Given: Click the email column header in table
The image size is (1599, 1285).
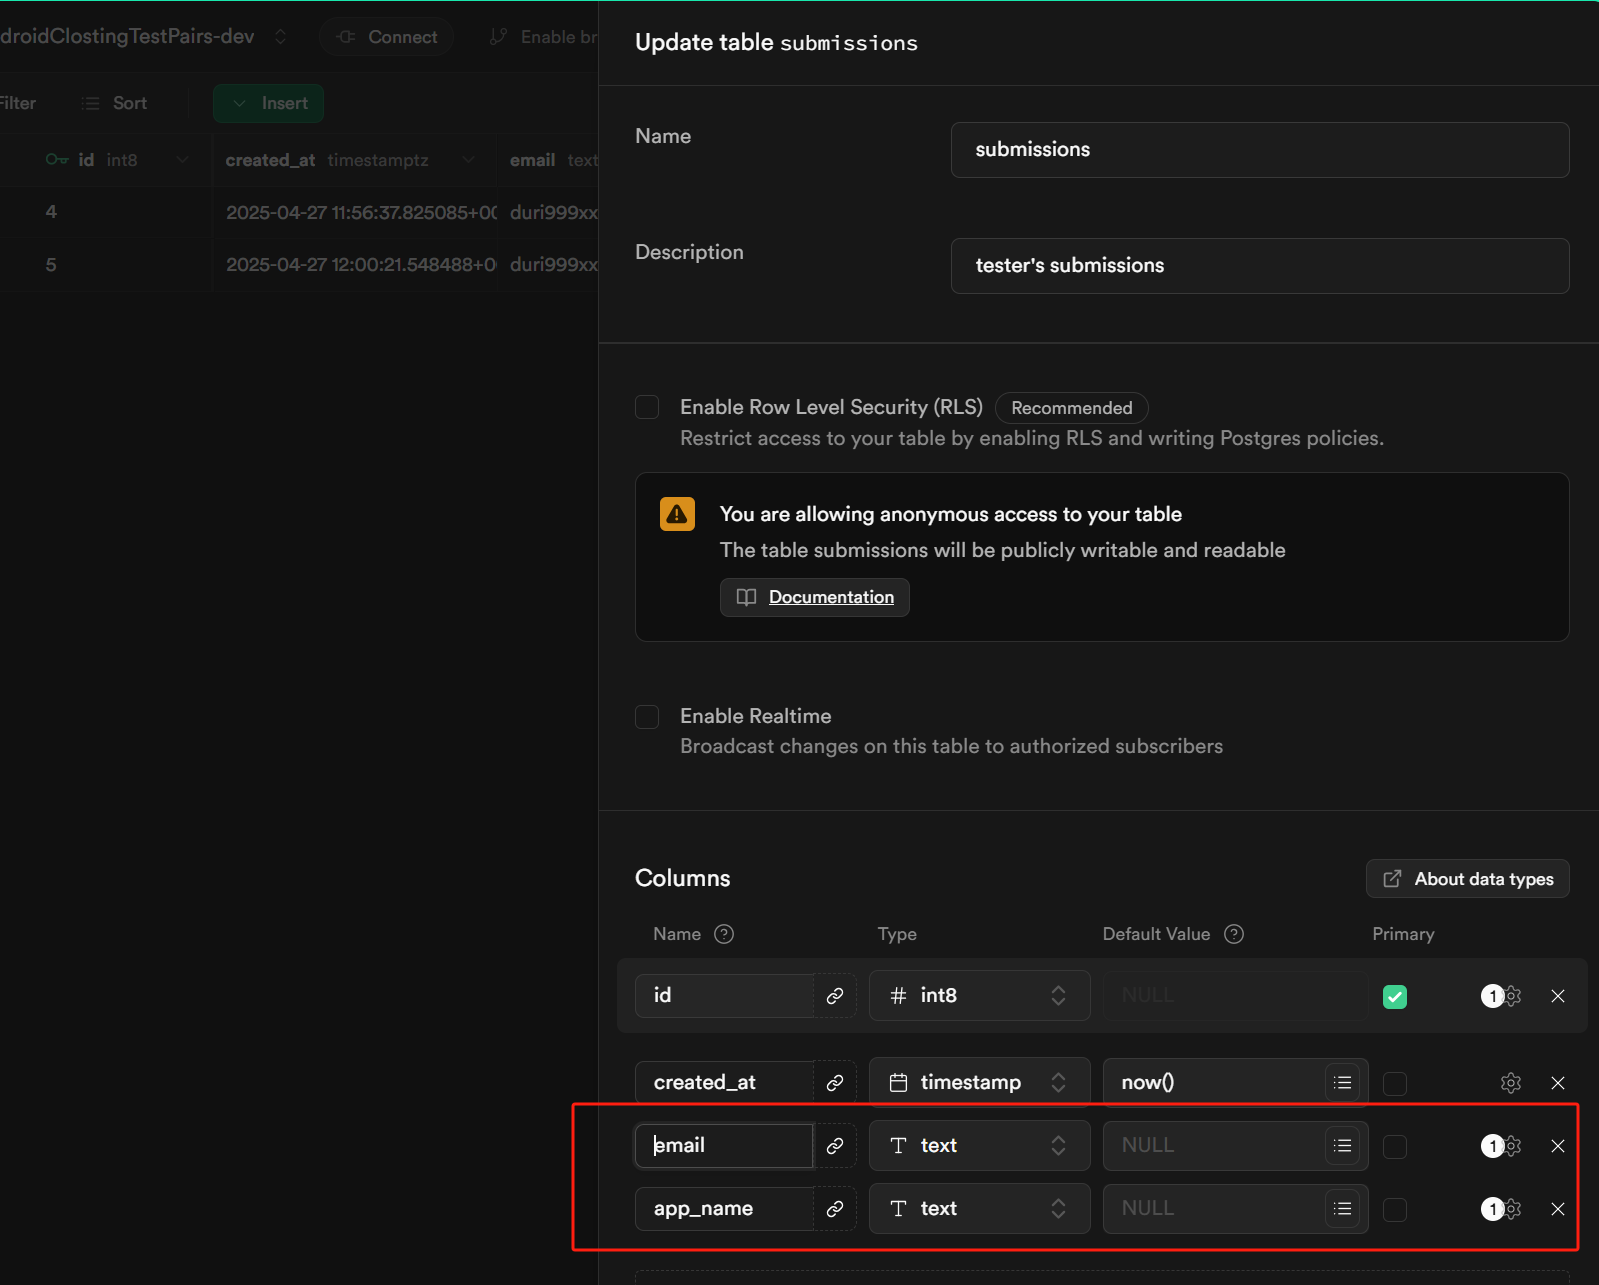Looking at the screenshot, I should [548, 160].
